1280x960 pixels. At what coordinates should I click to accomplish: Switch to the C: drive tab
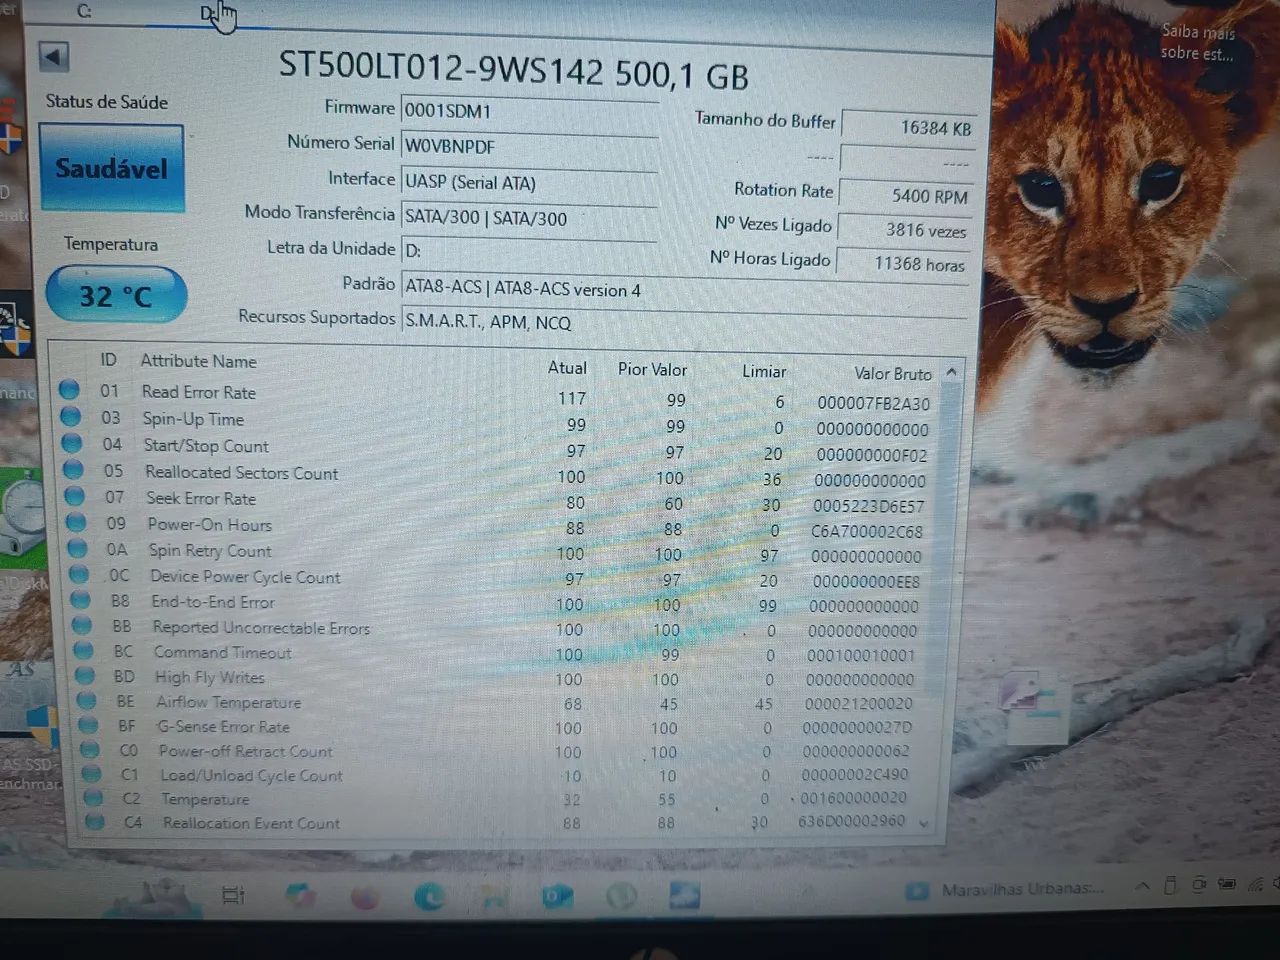click(82, 12)
